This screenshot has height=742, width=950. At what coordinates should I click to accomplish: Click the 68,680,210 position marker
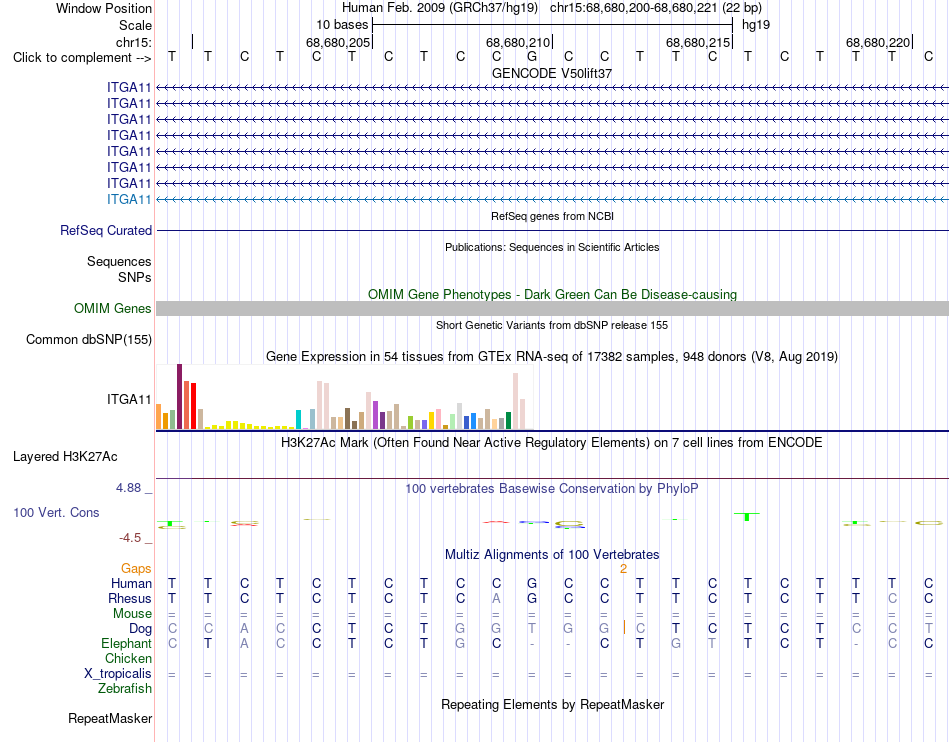(x=518, y=42)
